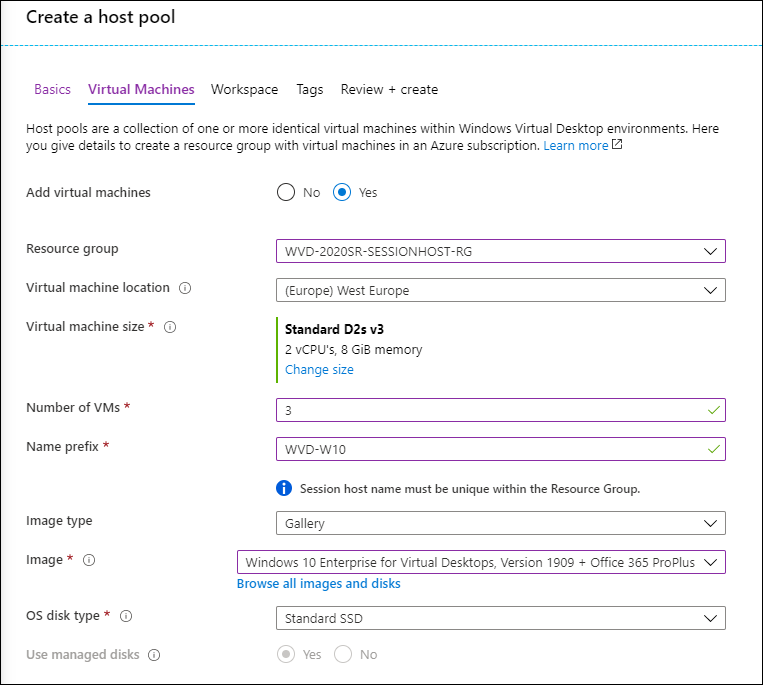Image resolution: width=763 pixels, height=685 pixels.
Task: Choose No for Use managed disks
Action: coord(343,654)
